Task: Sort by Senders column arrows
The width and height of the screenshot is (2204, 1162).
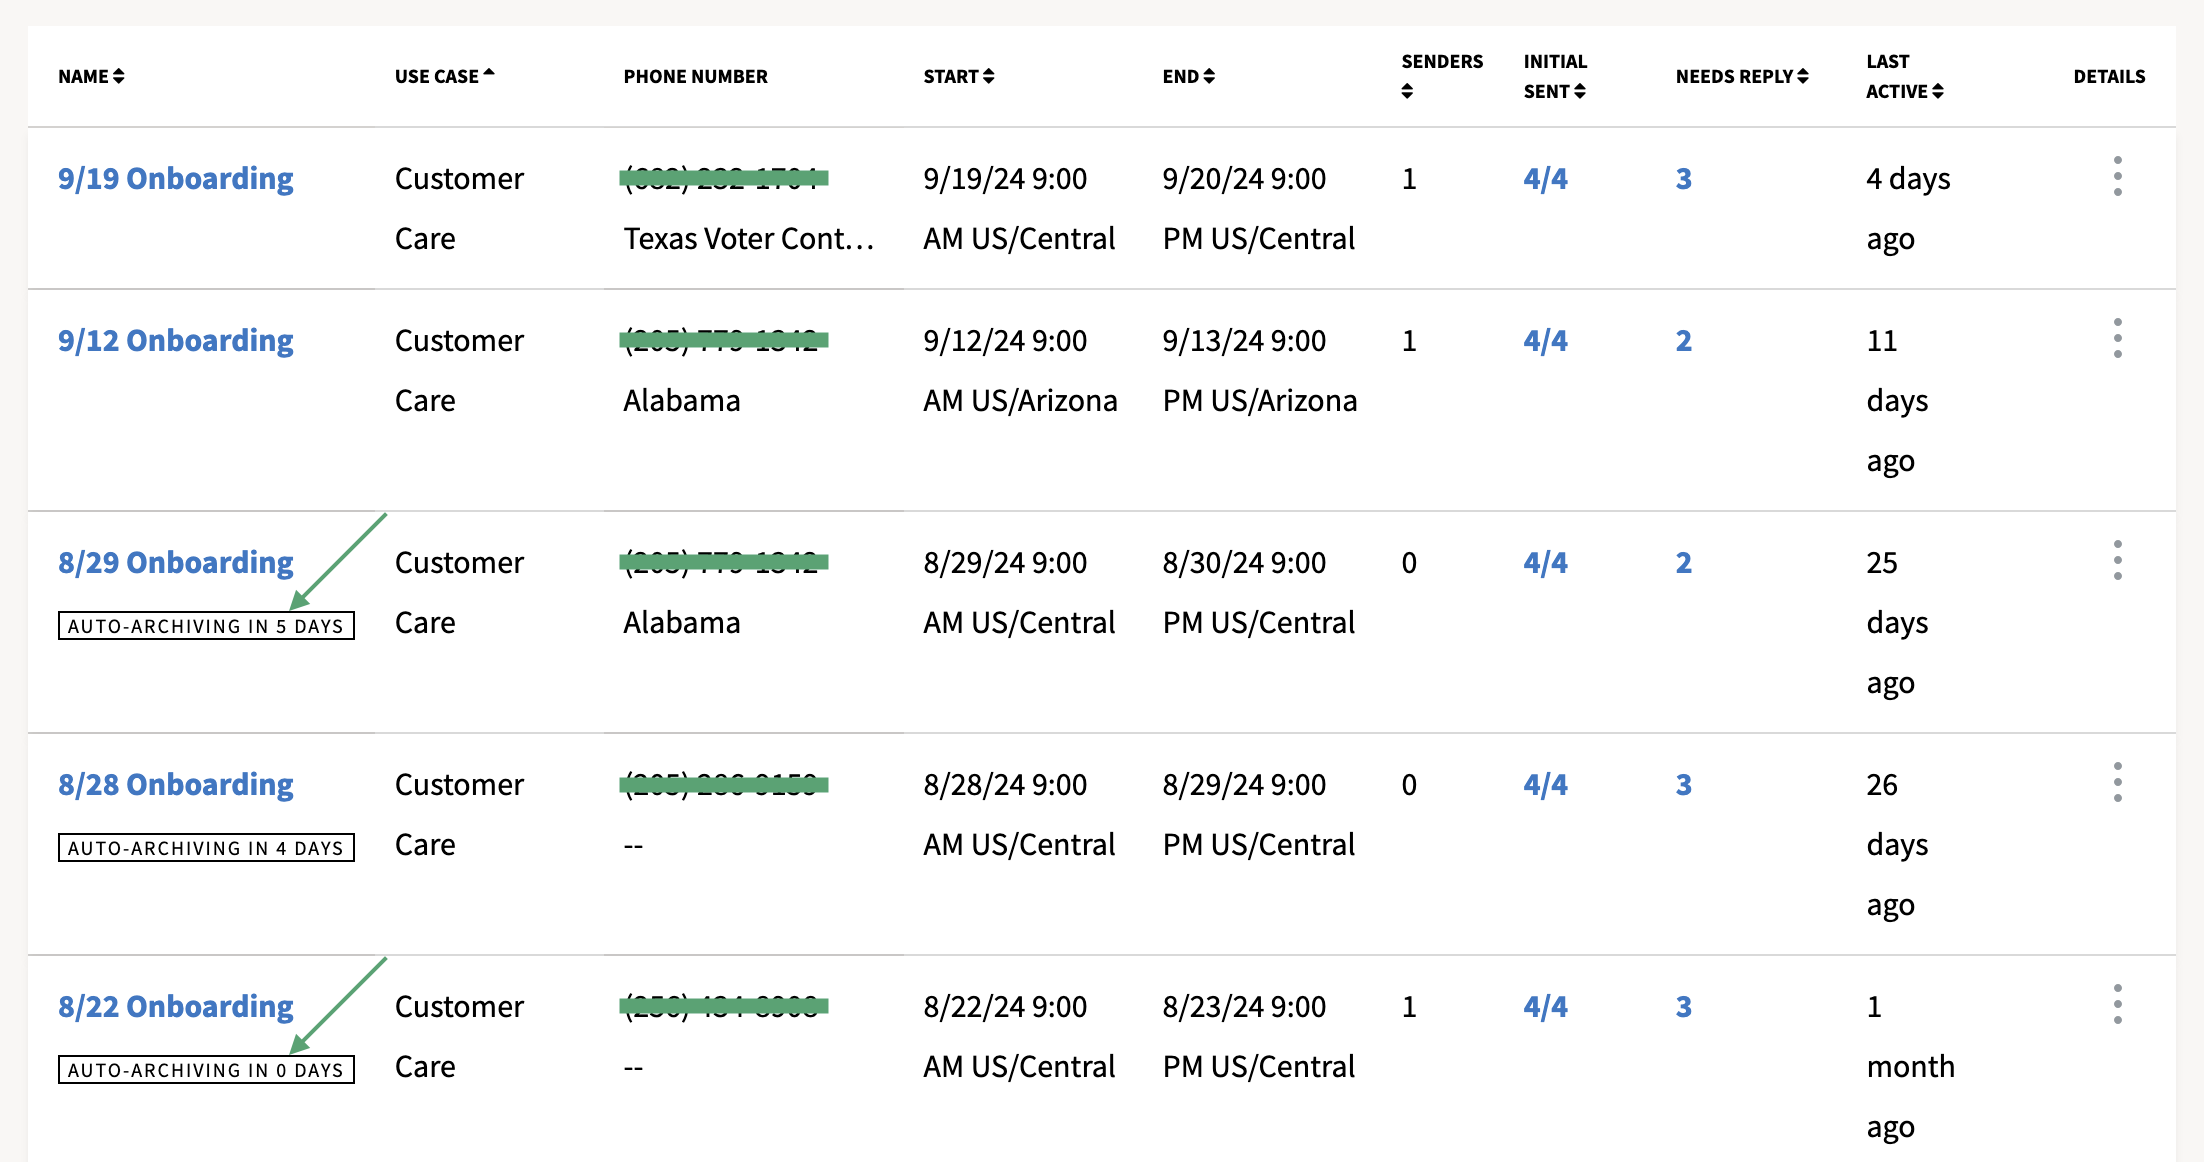Action: click(x=1407, y=91)
